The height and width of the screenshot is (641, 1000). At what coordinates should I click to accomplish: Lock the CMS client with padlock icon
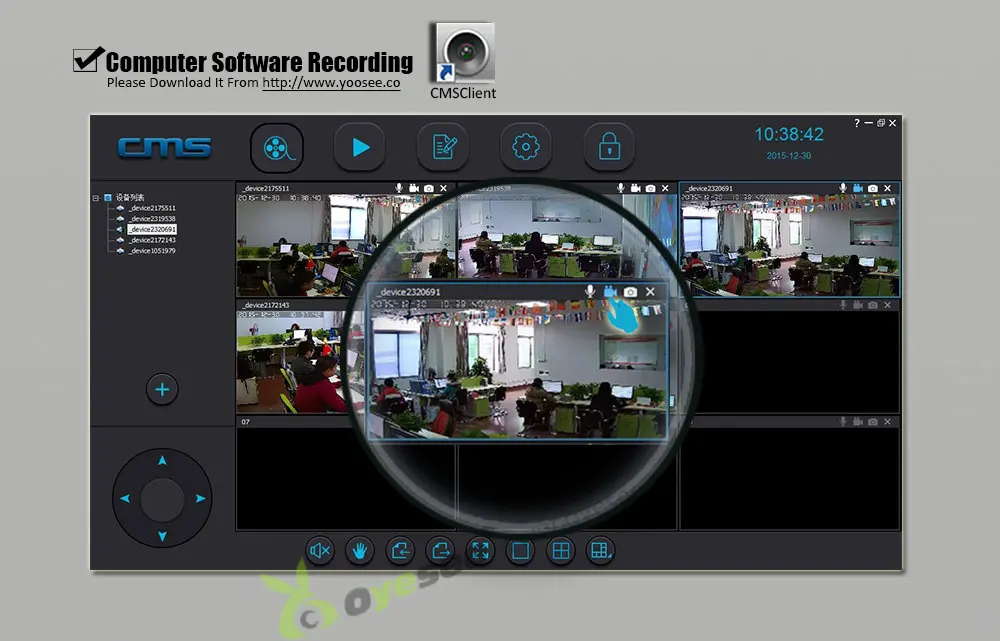point(609,147)
